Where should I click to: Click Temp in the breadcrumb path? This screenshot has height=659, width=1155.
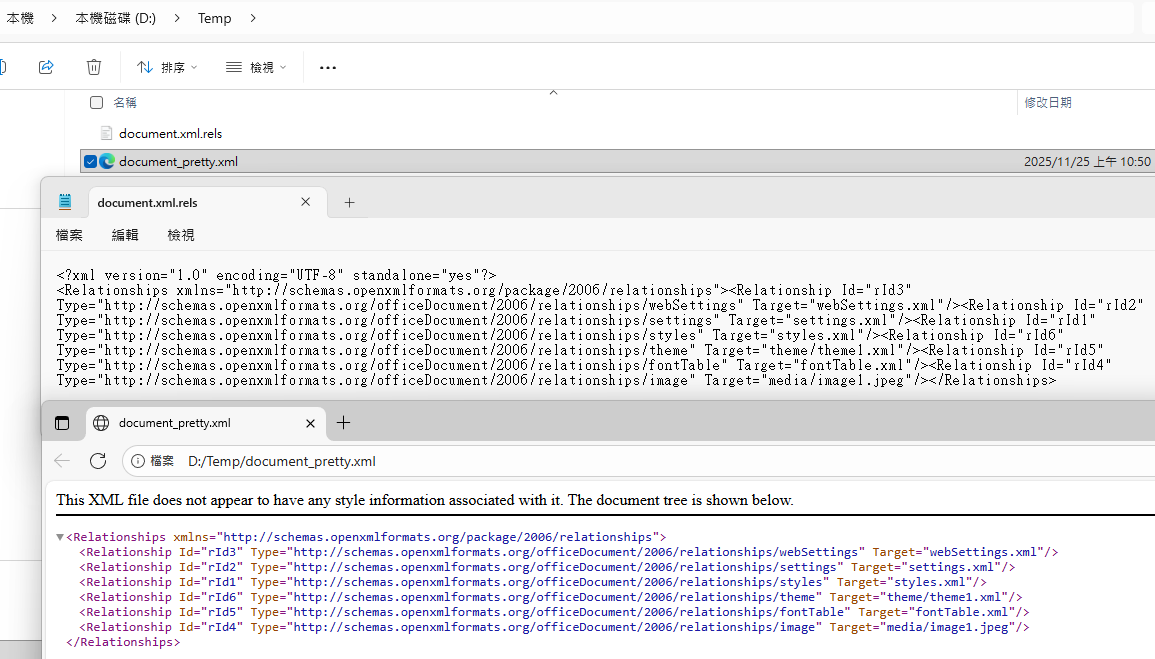point(214,18)
